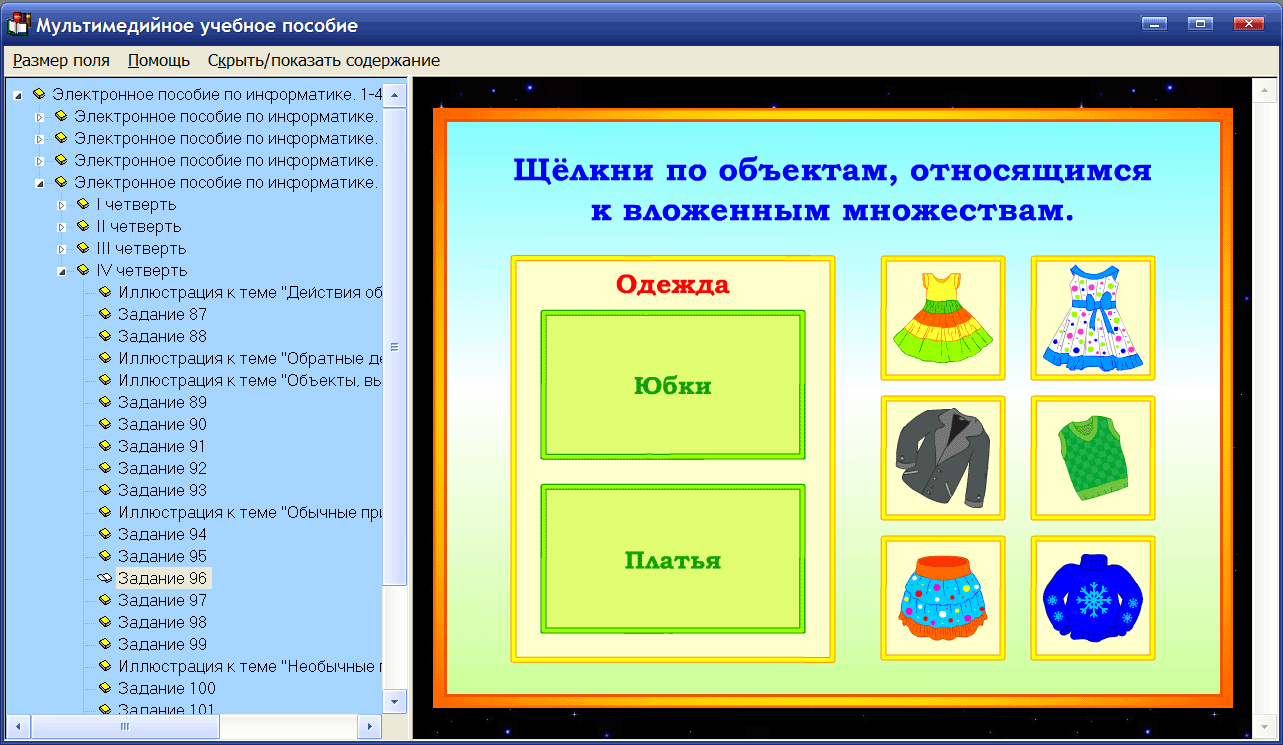Click the horizontal scrollbar right arrow
The height and width of the screenshot is (745, 1283).
click(369, 727)
